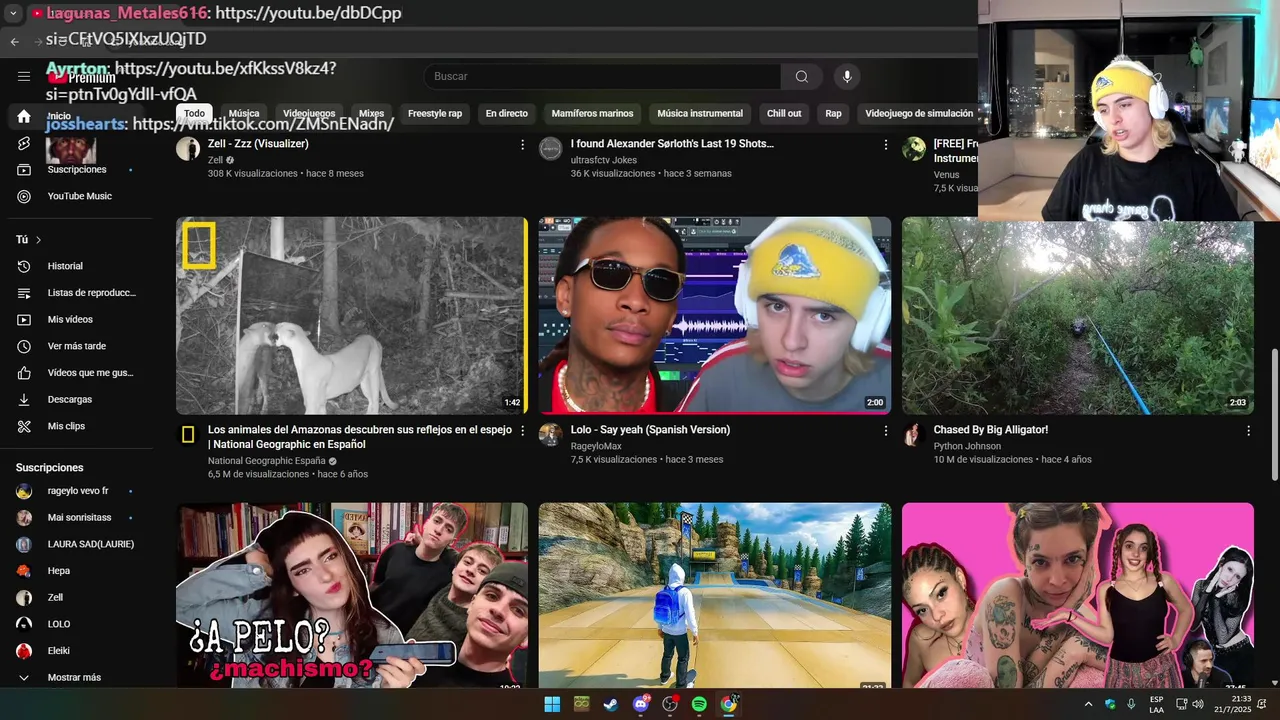This screenshot has height=720, width=1280.
Task: Expand the Tú section chevron
Action: click(38, 240)
